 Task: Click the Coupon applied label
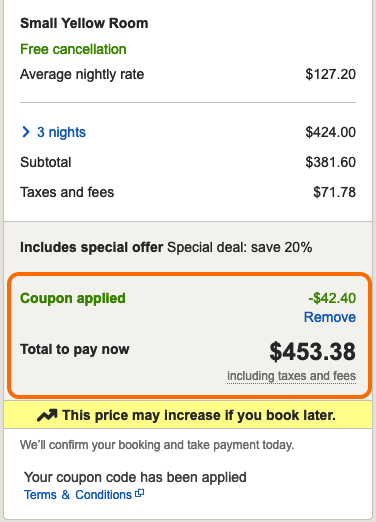pyautogui.click(x=73, y=298)
